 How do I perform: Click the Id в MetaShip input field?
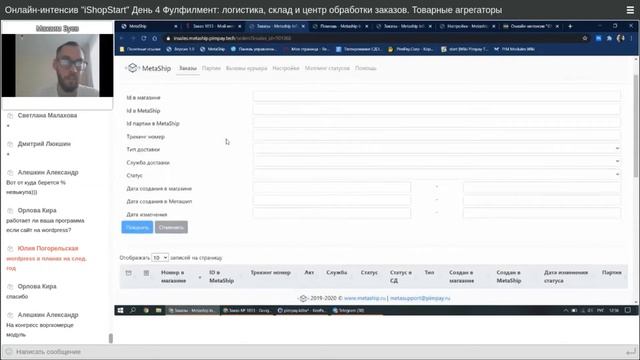pyautogui.click(x=437, y=110)
